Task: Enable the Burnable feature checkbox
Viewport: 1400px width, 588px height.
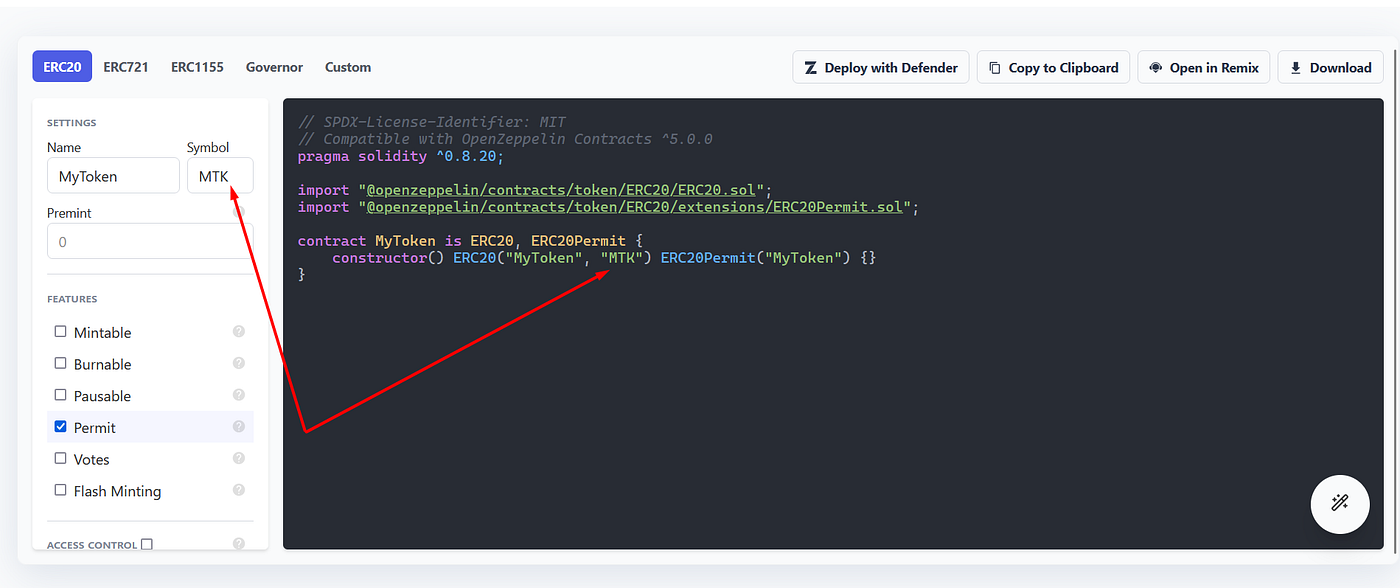Action: [61, 364]
